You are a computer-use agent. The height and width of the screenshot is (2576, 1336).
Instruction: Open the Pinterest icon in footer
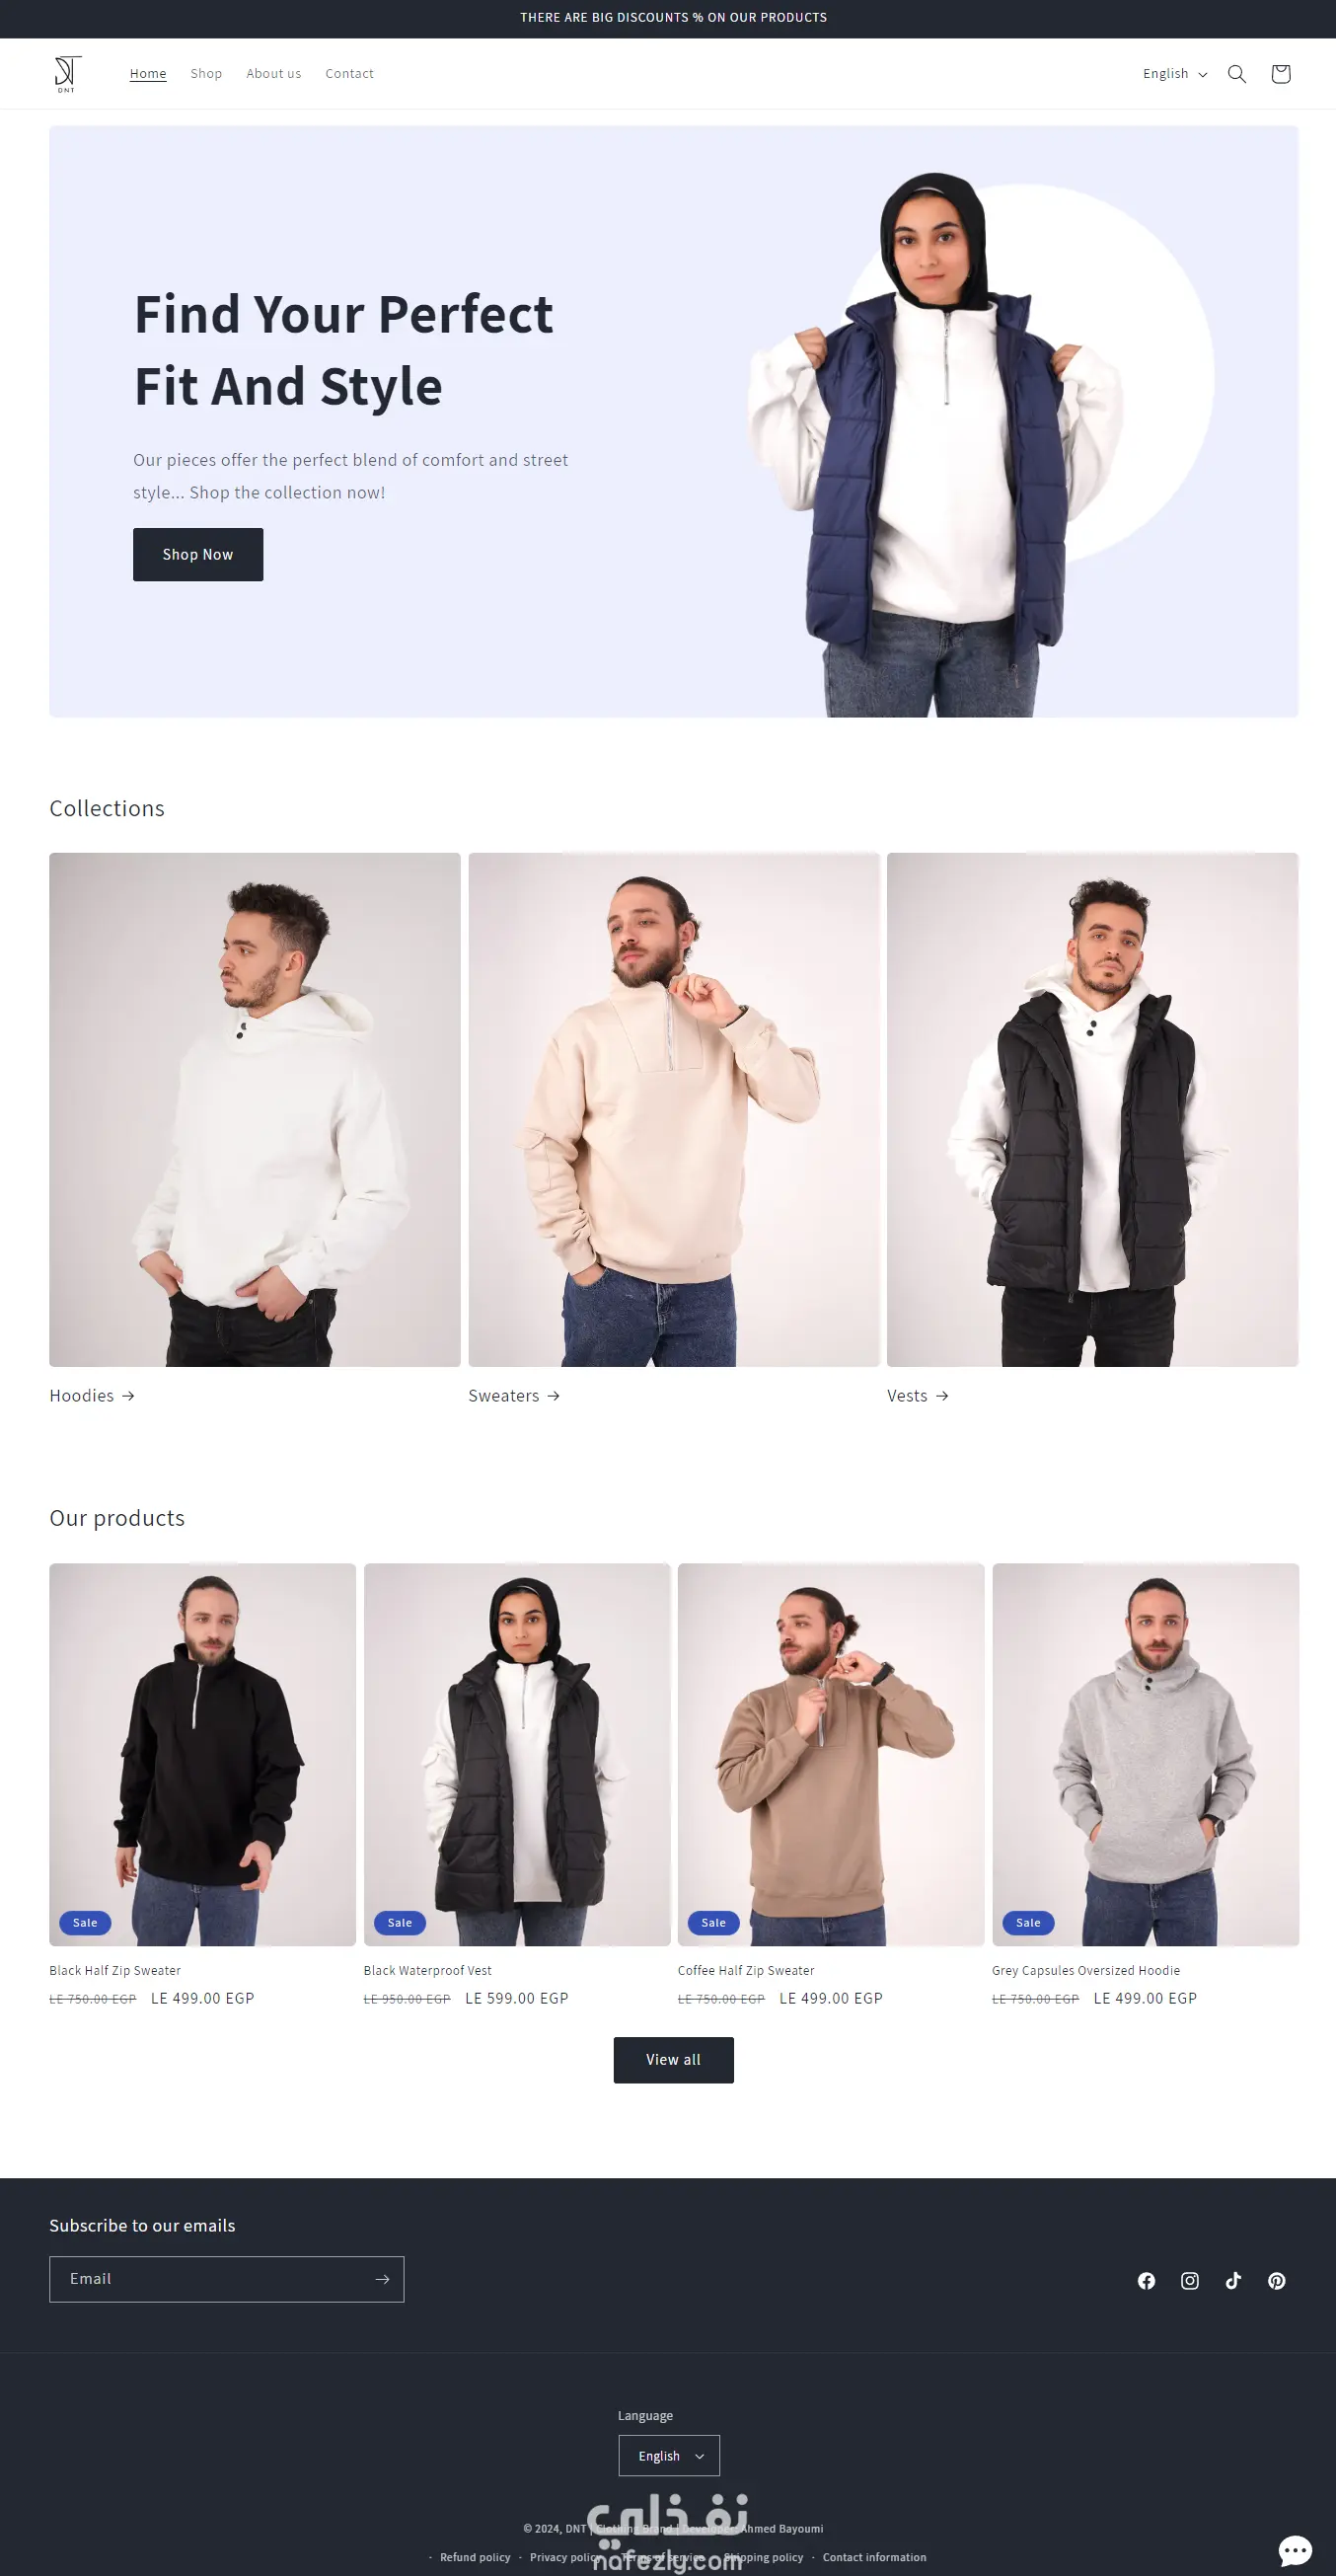[x=1276, y=2280]
